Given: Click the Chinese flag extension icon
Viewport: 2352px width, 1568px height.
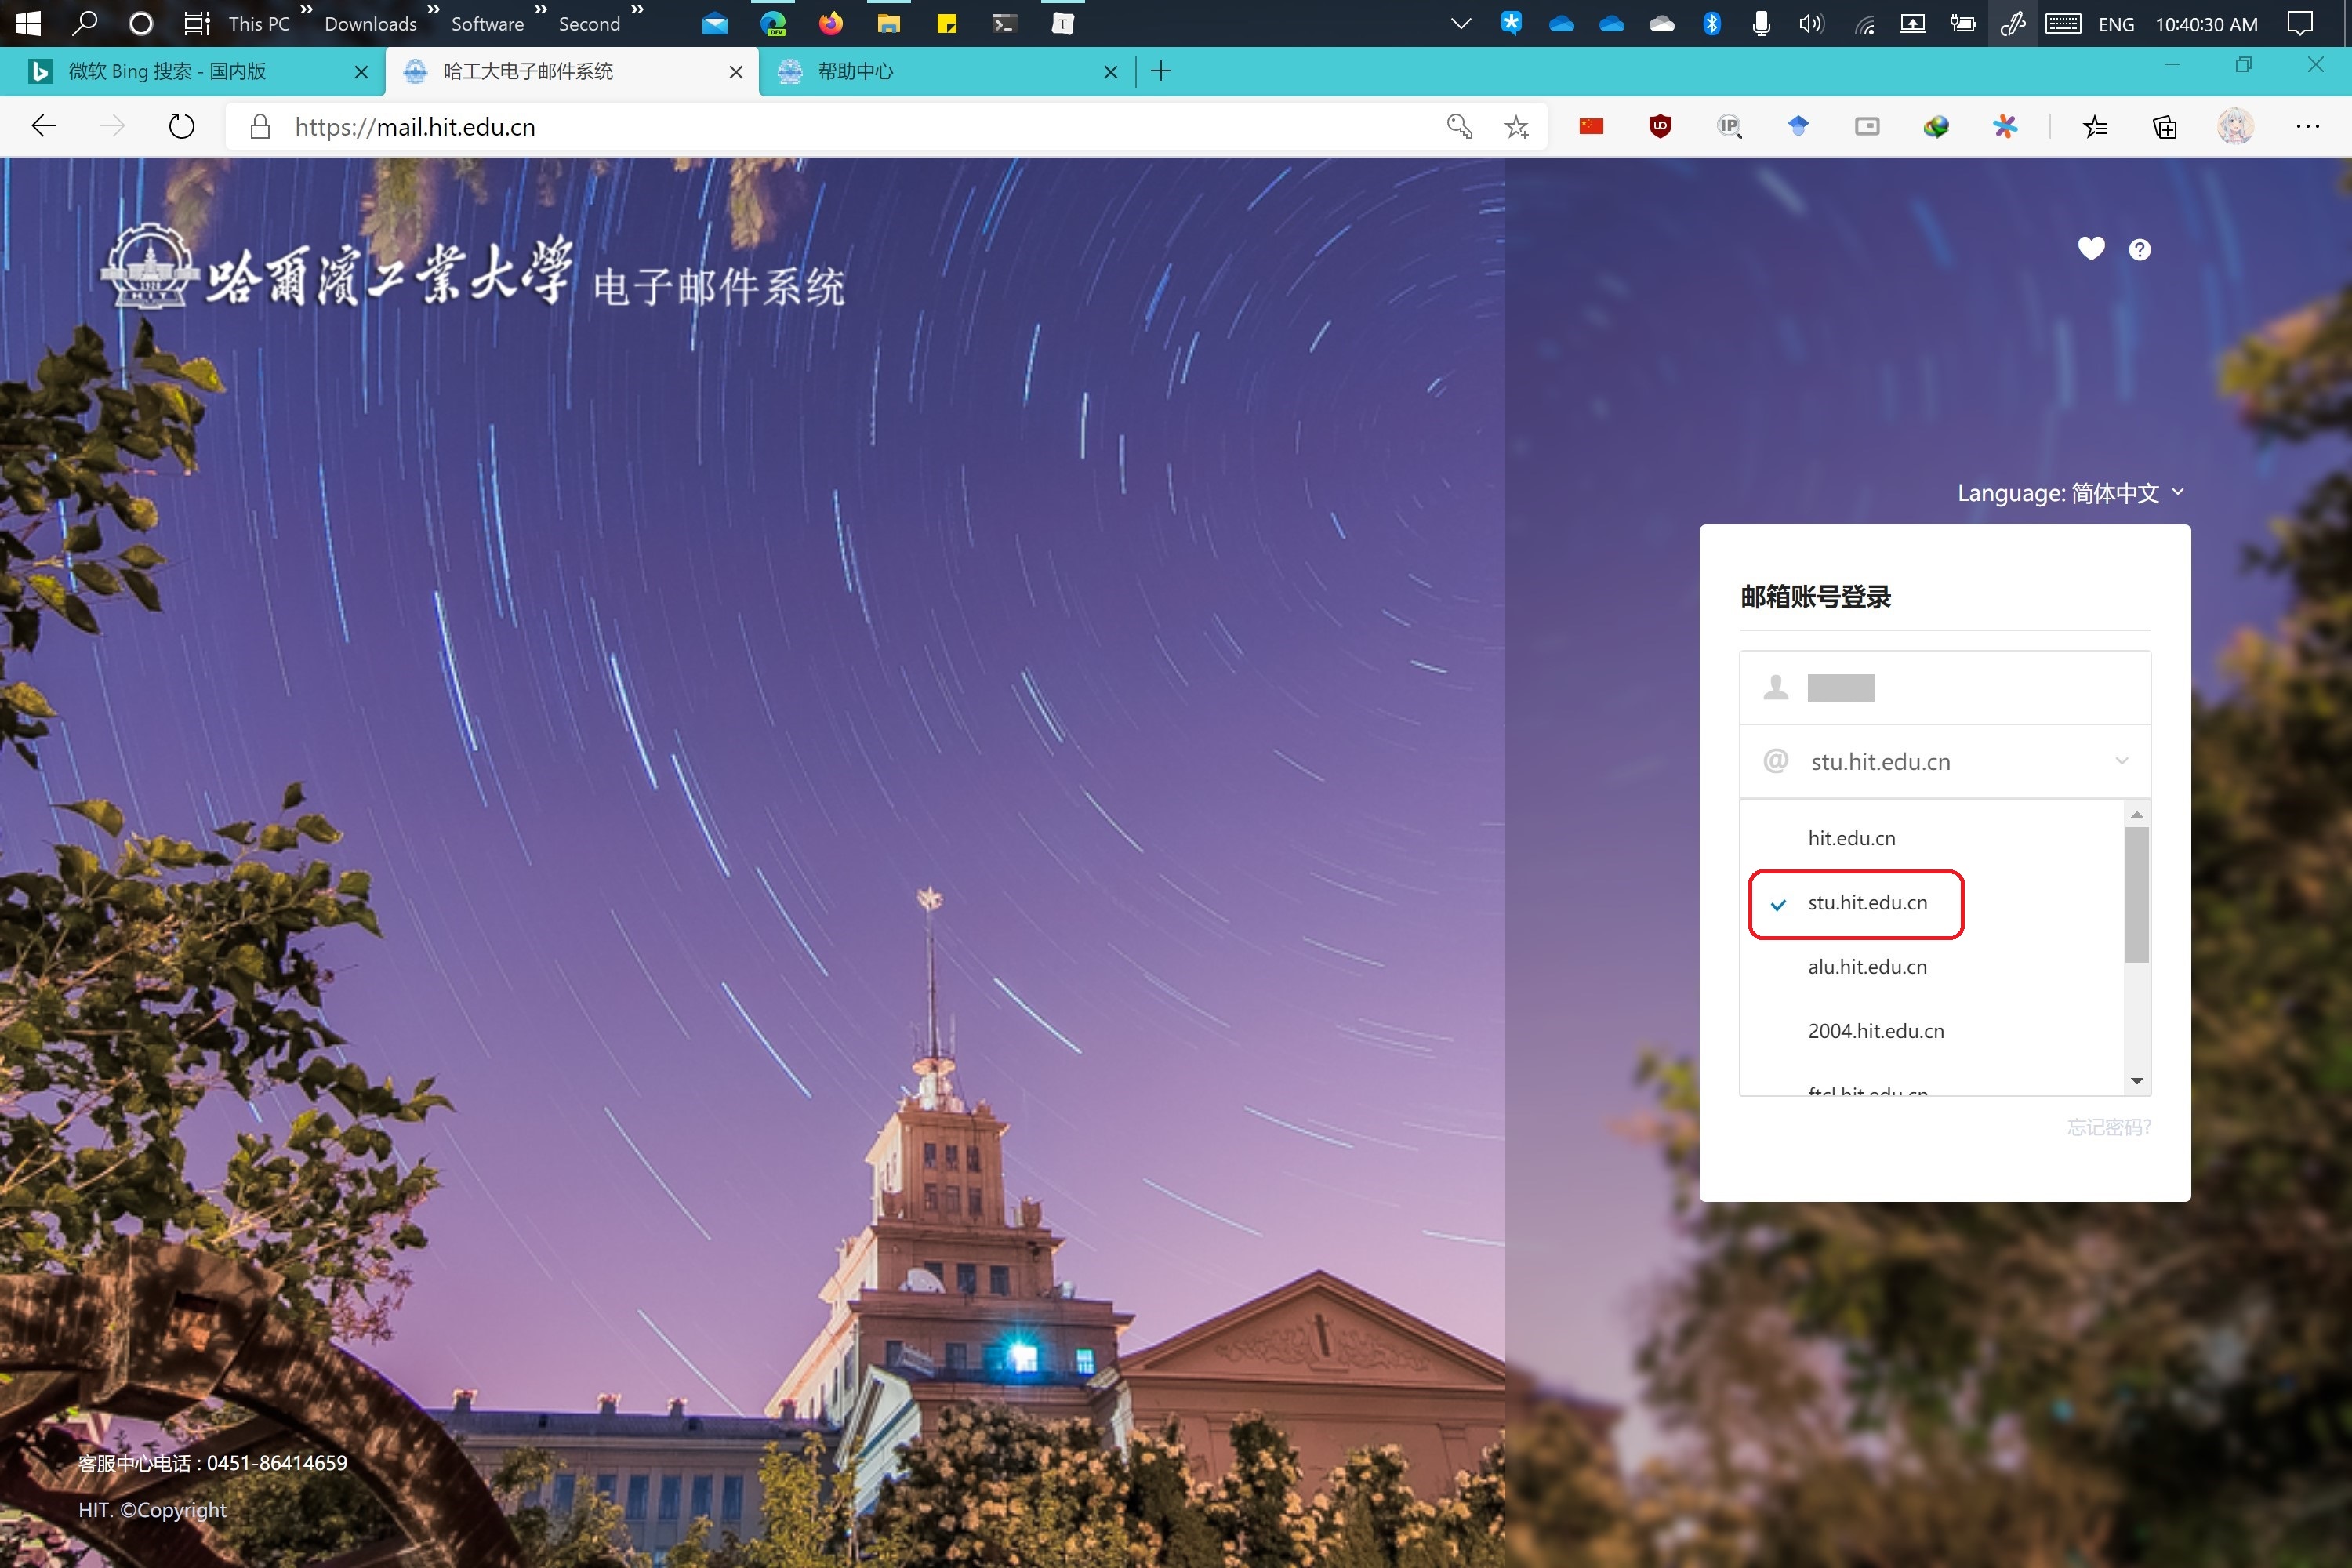Looking at the screenshot, I should coord(1591,126).
